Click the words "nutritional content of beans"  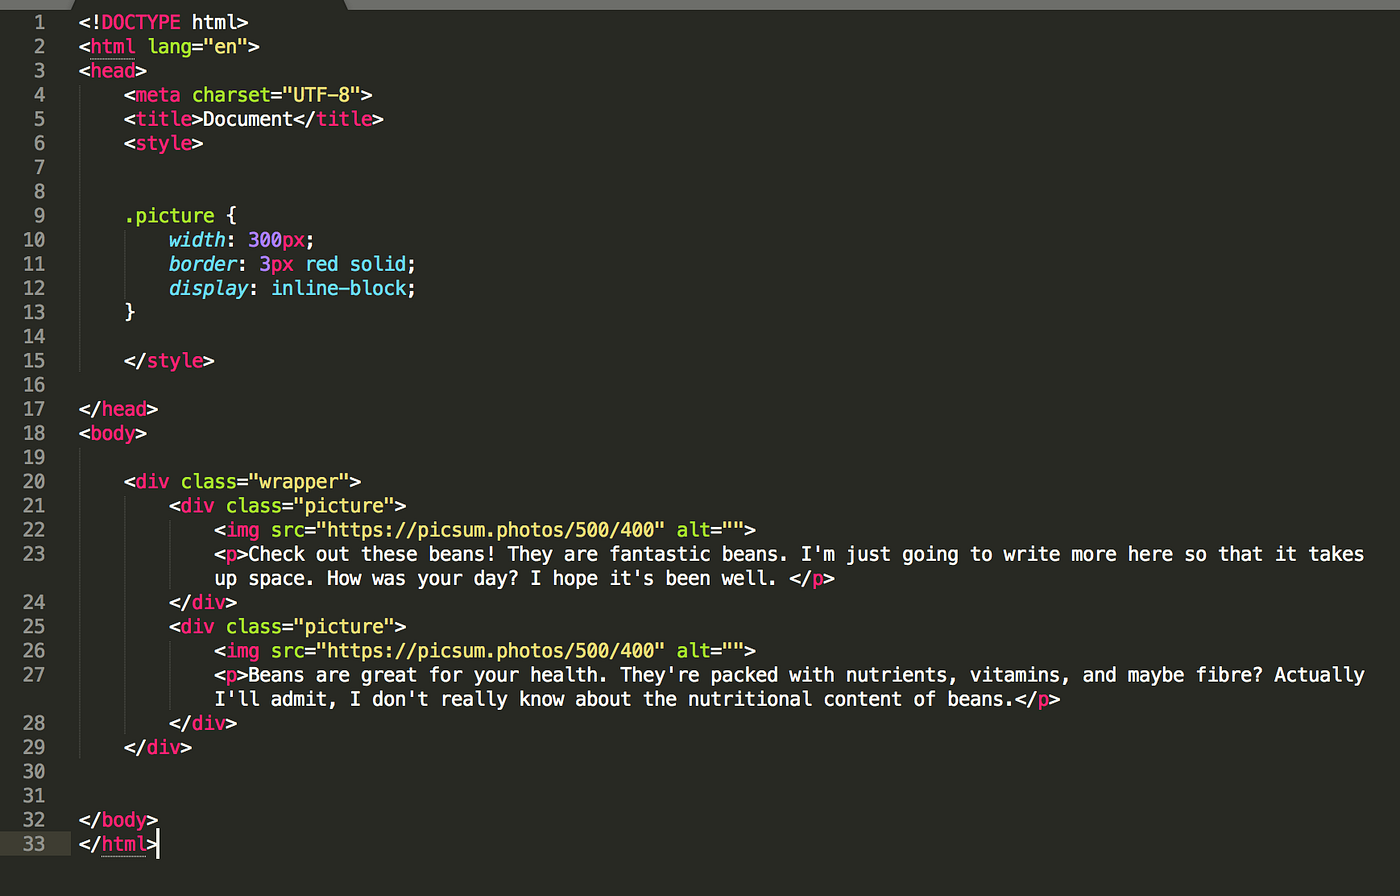847,699
